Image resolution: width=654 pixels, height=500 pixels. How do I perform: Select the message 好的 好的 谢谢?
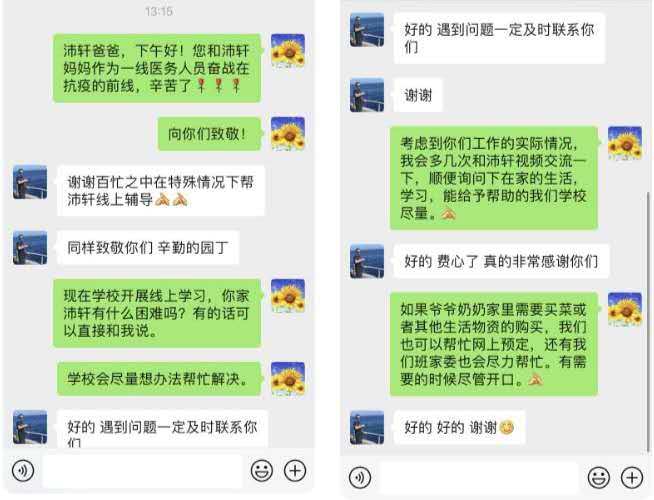click(x=459, y=427)
